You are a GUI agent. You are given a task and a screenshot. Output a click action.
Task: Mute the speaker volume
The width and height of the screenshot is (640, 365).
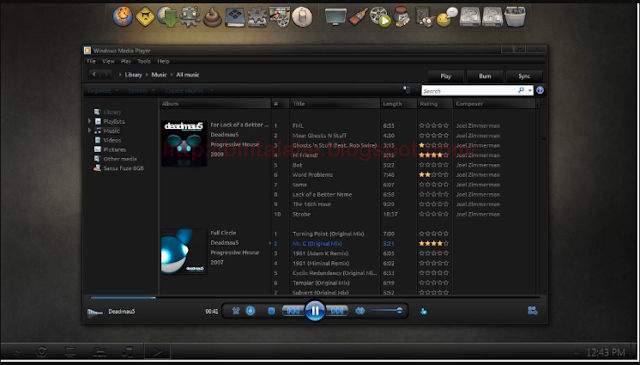point(360,311)
